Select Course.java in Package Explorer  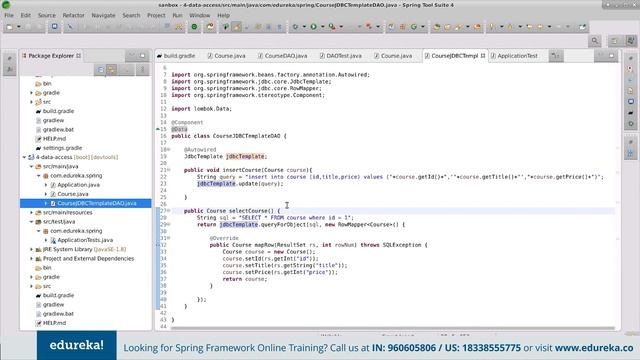(73, 194)
